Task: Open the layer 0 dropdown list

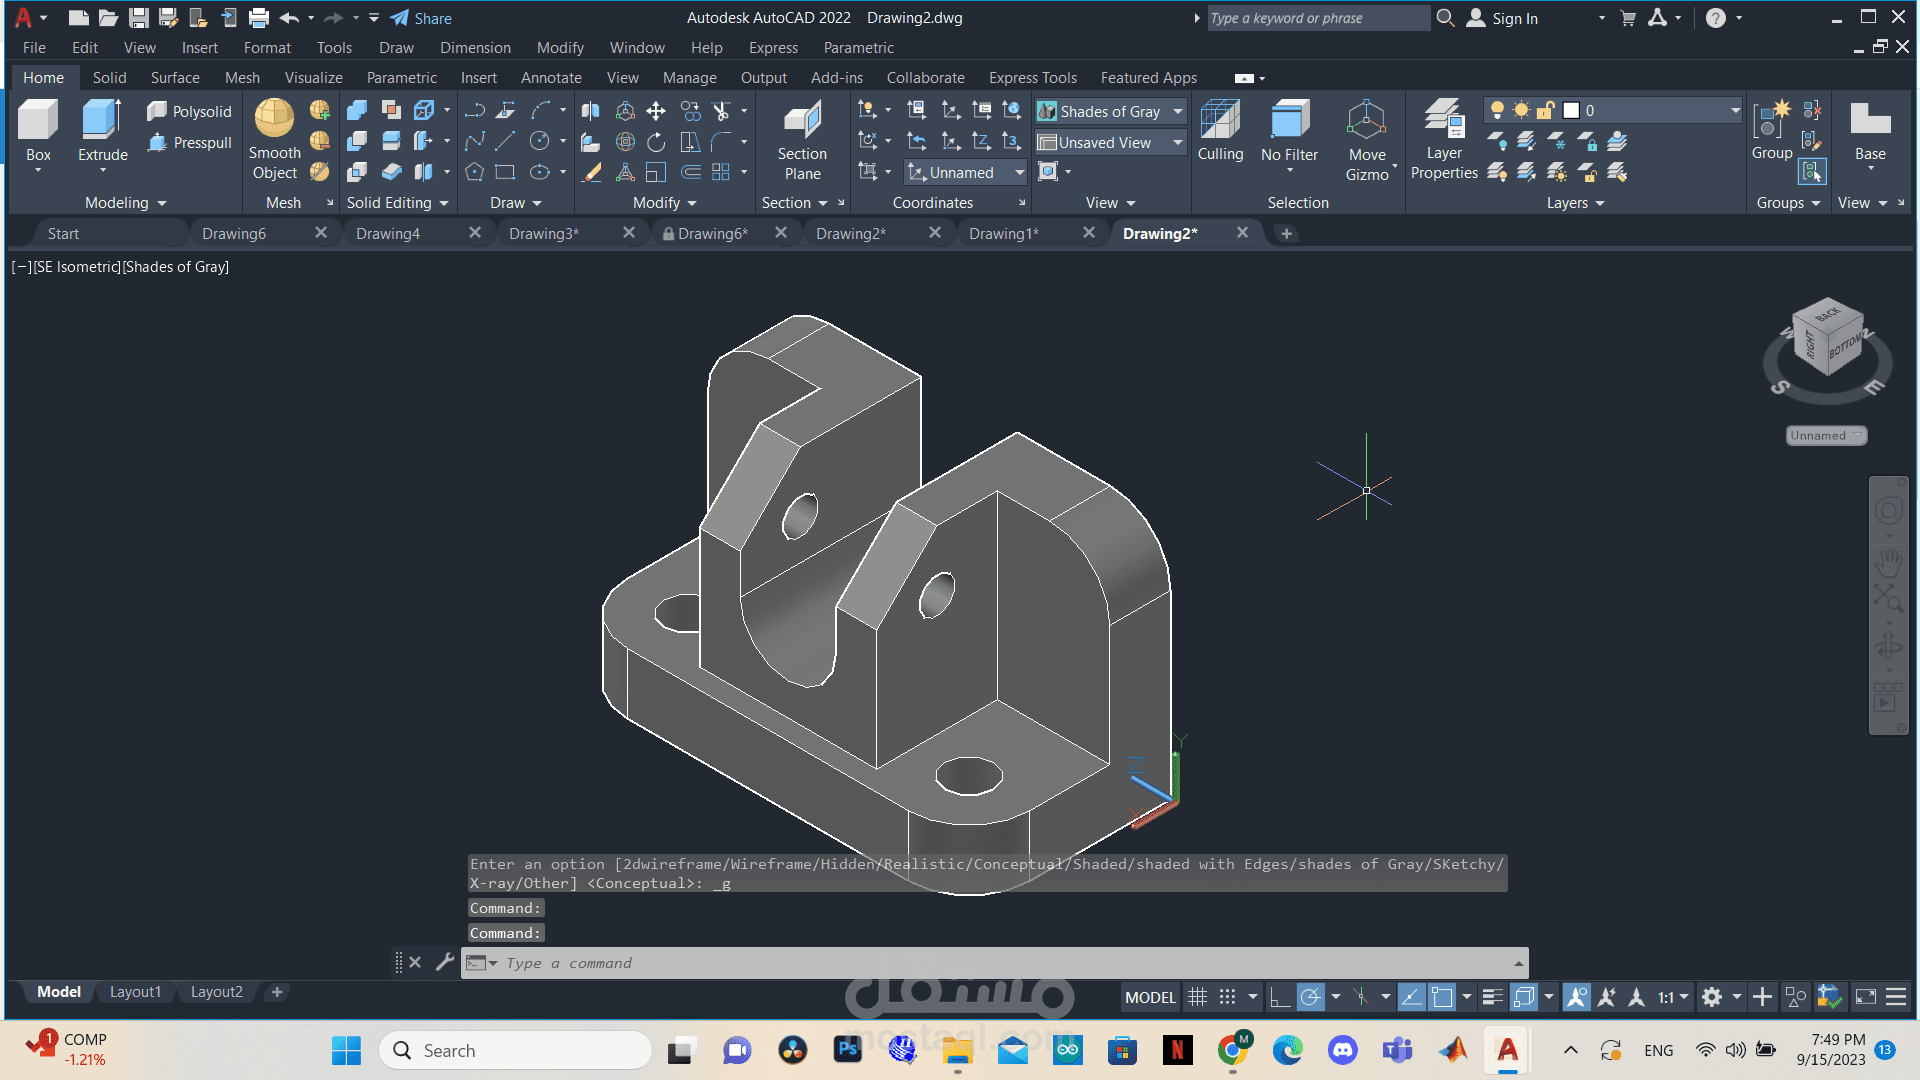Action: 1735,111
